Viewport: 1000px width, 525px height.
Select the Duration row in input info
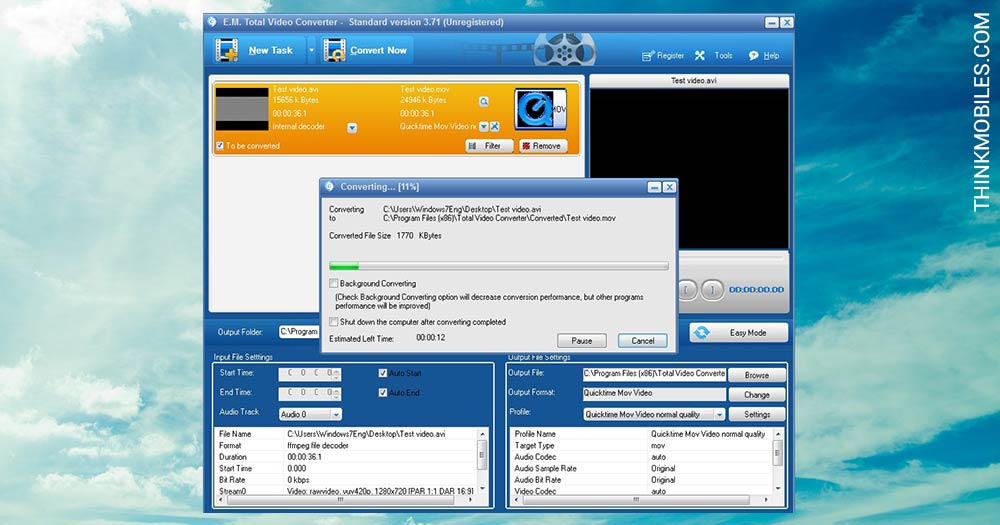point(346,457)
